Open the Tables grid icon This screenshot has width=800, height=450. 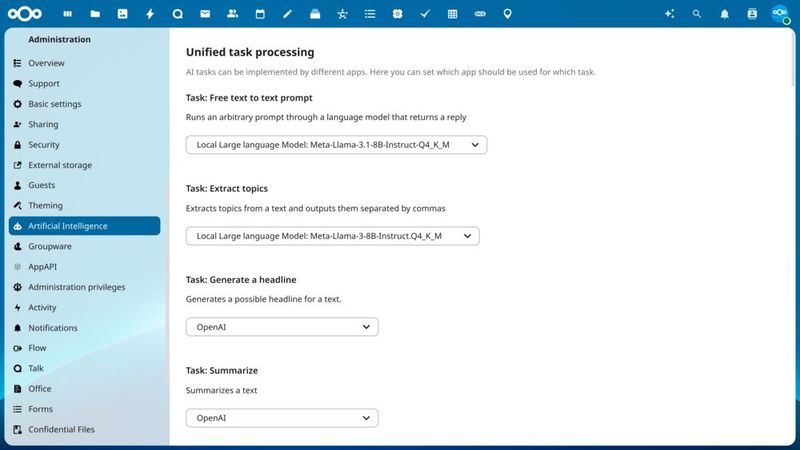coord(453,14)
